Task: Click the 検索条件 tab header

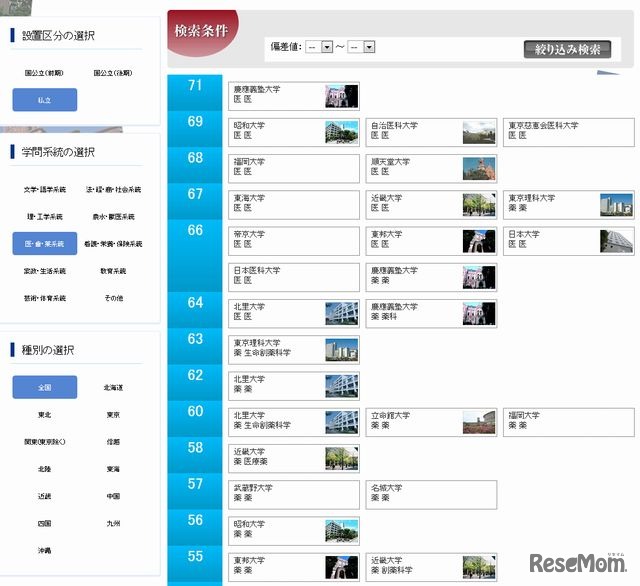Action: coord(203,30)
